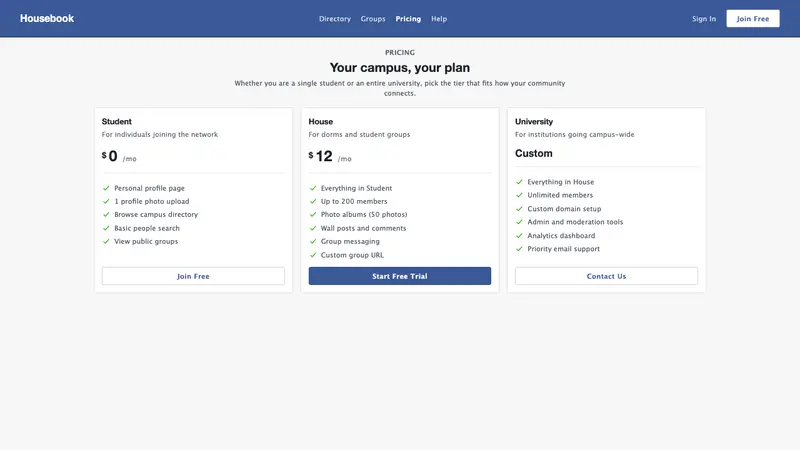Click 'Your campus, your plan' heading
Image resolution: width=800 pixels, height=450 pixels.
[399, 67]
